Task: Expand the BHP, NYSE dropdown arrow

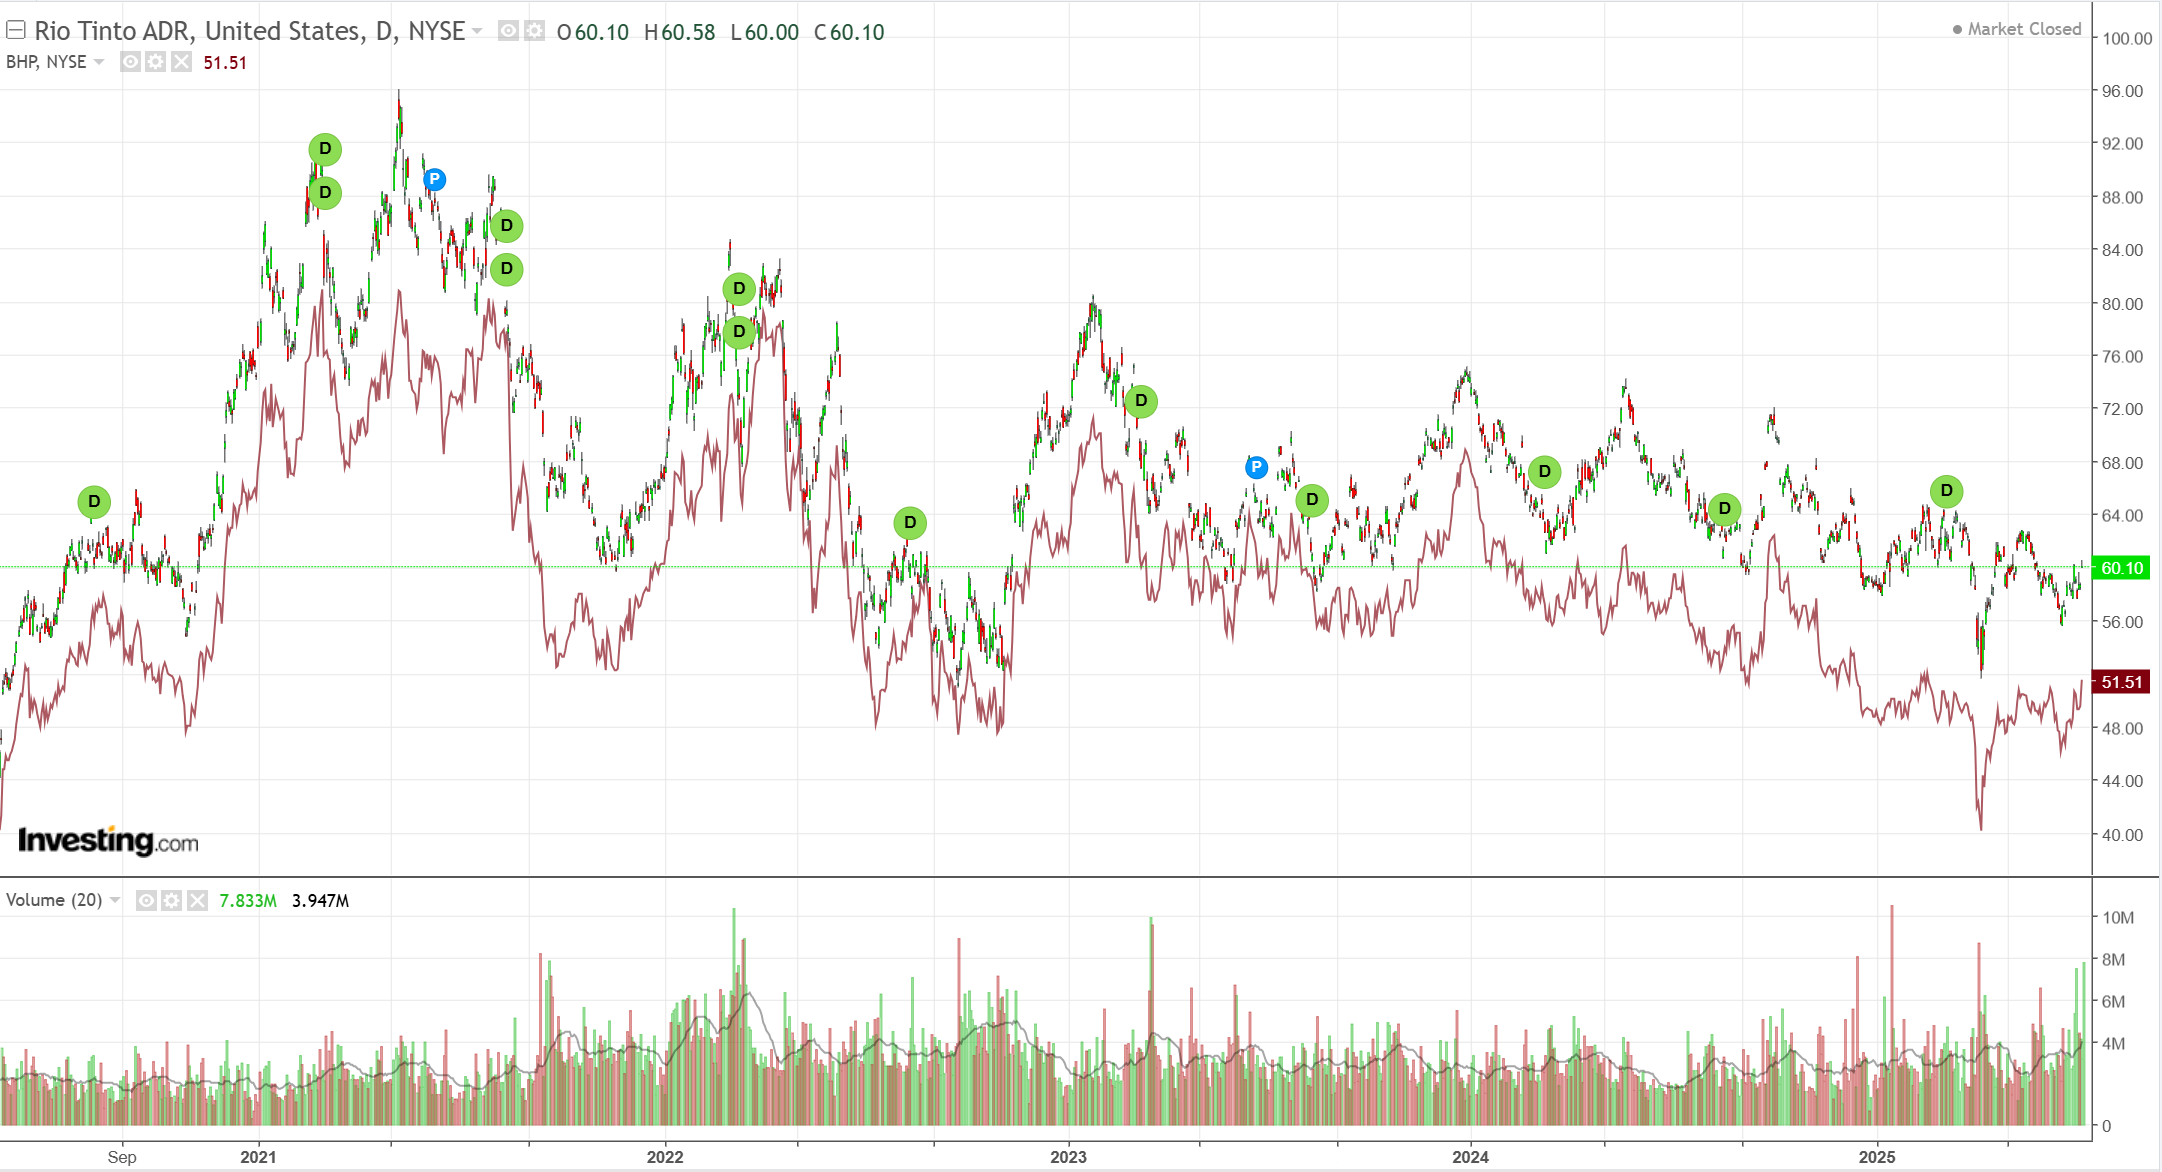Action: [x=99, y=62]
